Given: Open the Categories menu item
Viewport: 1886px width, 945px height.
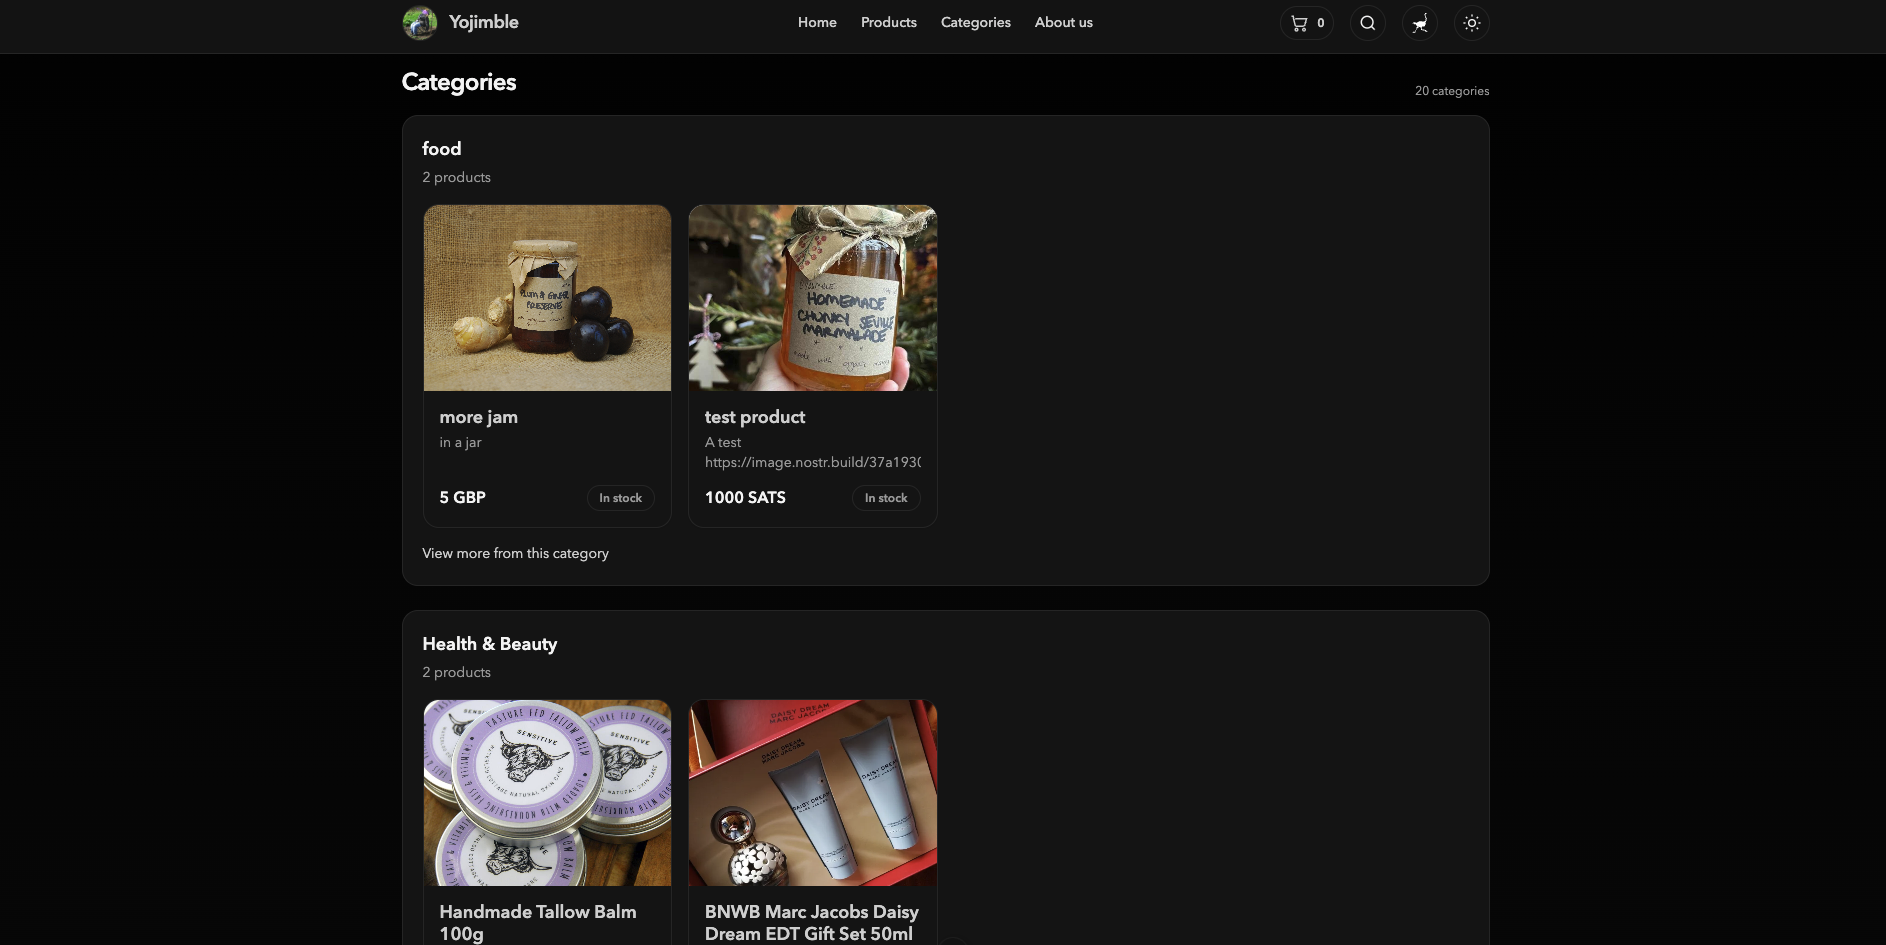Looking at the screenshot, I should (976, 22).
